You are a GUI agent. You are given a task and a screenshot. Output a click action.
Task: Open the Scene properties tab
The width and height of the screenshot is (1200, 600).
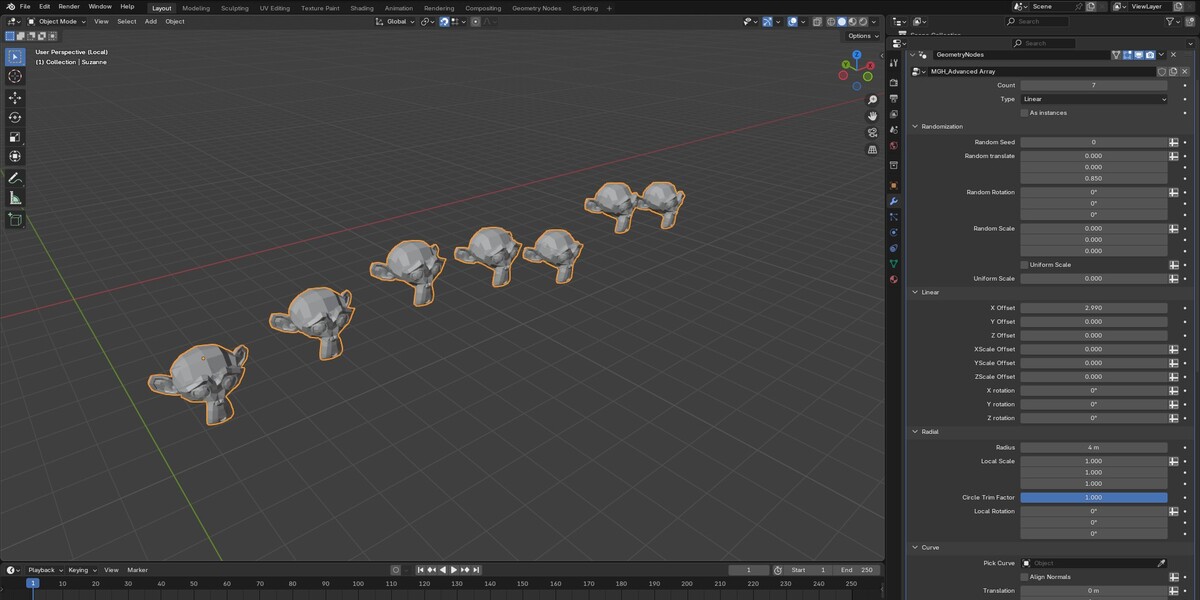tap(894, 130)
